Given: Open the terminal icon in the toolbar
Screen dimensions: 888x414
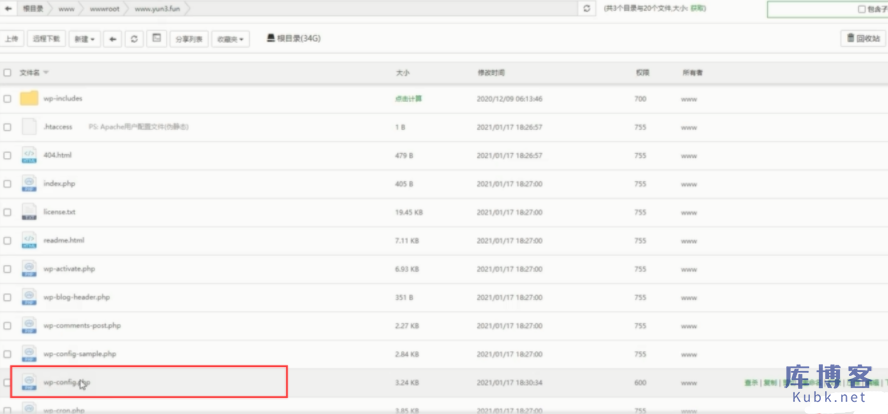Looking at the screenshot, I should pyautogui.click(x=156, y=39).
